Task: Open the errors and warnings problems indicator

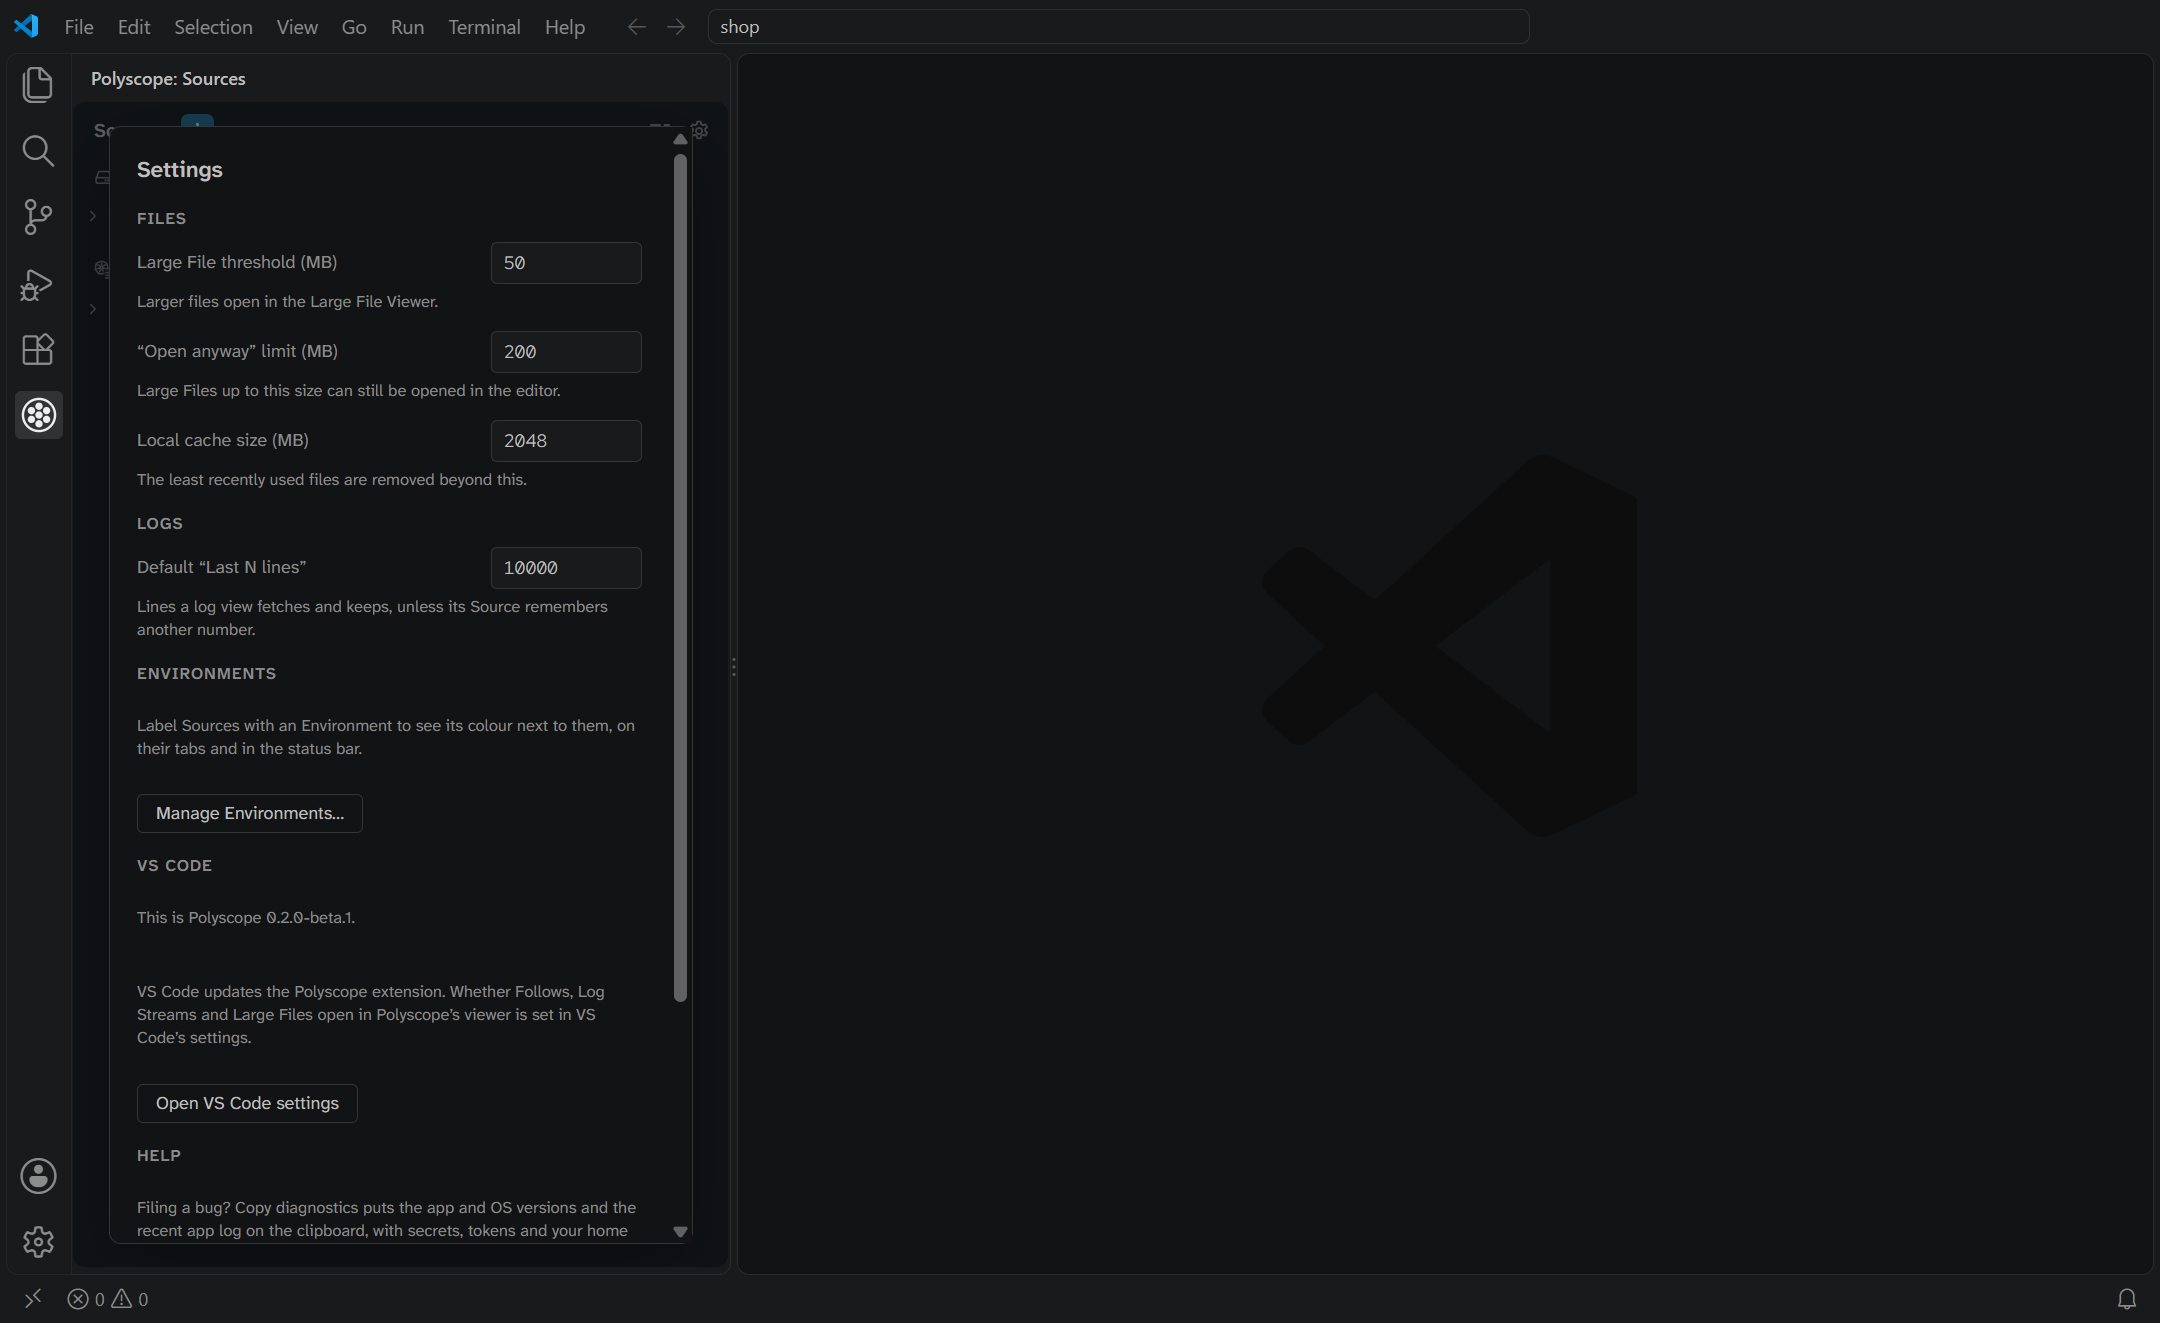Action: pyautogui.click(x=108, y=1299)
